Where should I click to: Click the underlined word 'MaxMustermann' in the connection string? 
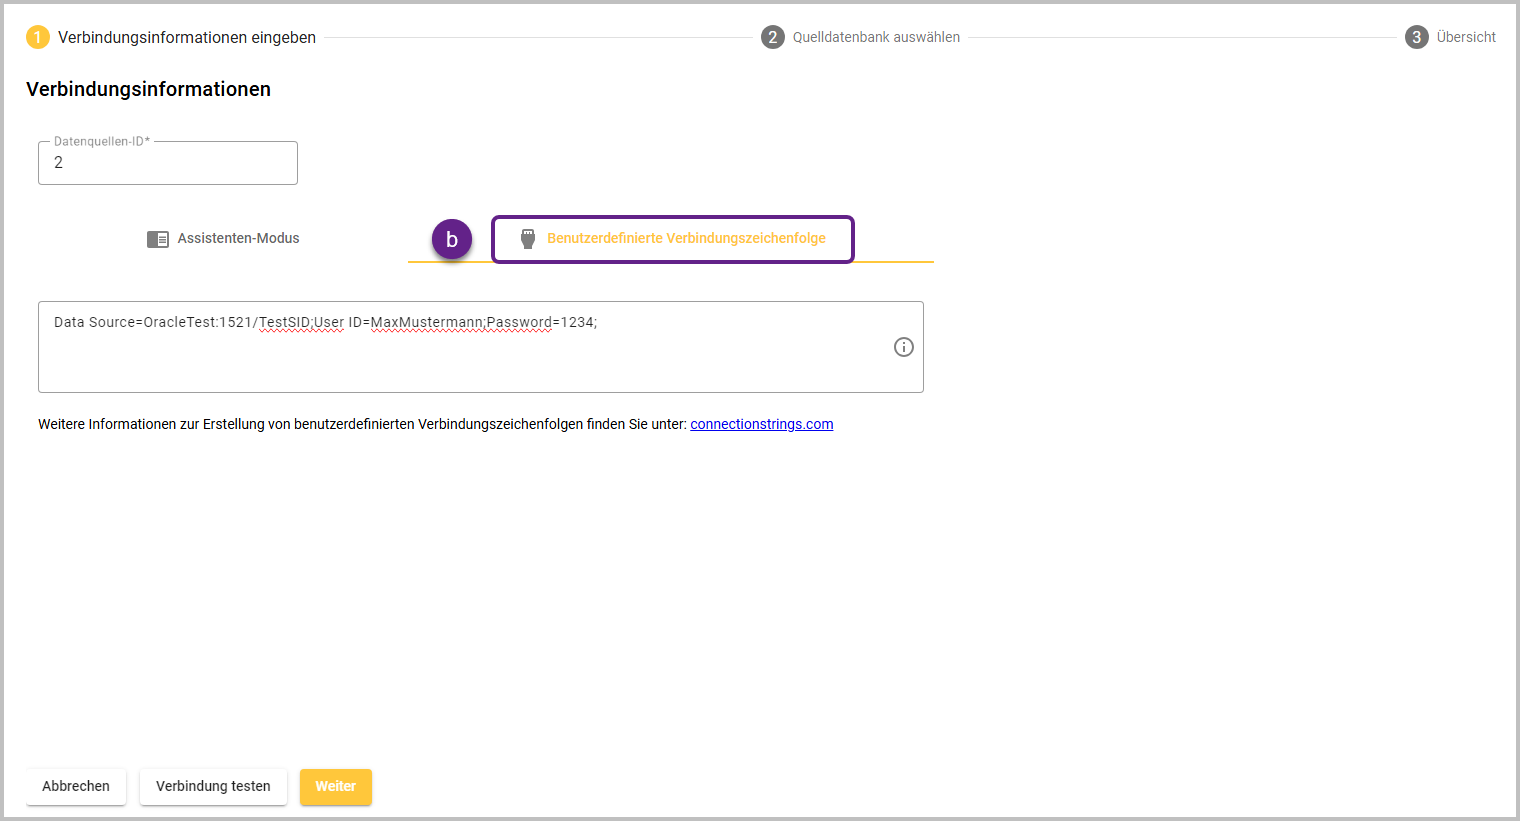click(427, 322)
